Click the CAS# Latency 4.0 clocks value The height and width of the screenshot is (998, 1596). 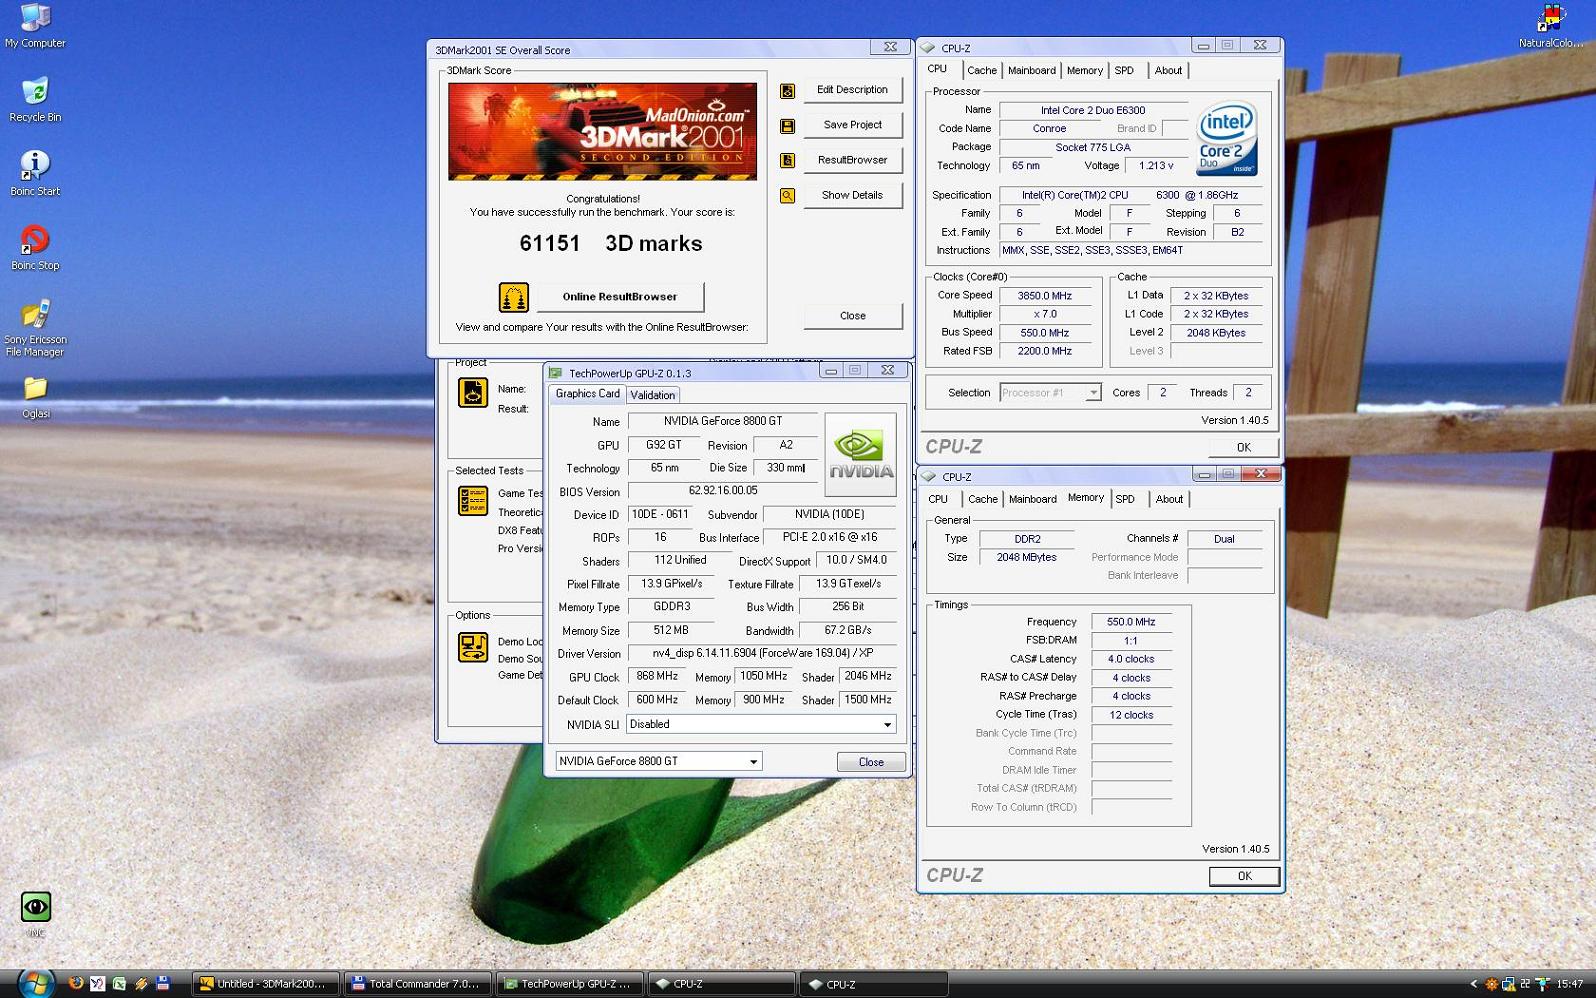(1131, 659)
